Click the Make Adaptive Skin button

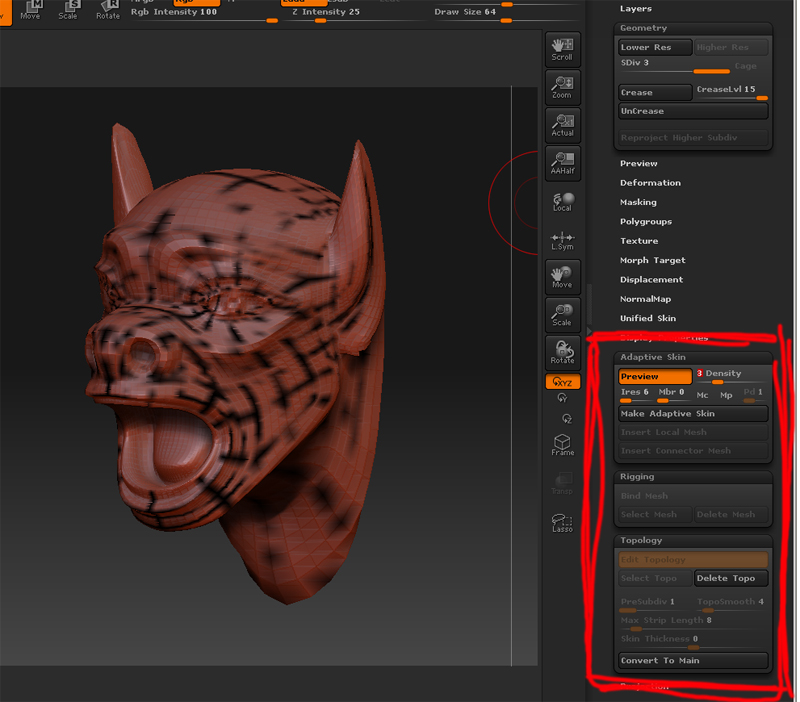click(693, 413)
